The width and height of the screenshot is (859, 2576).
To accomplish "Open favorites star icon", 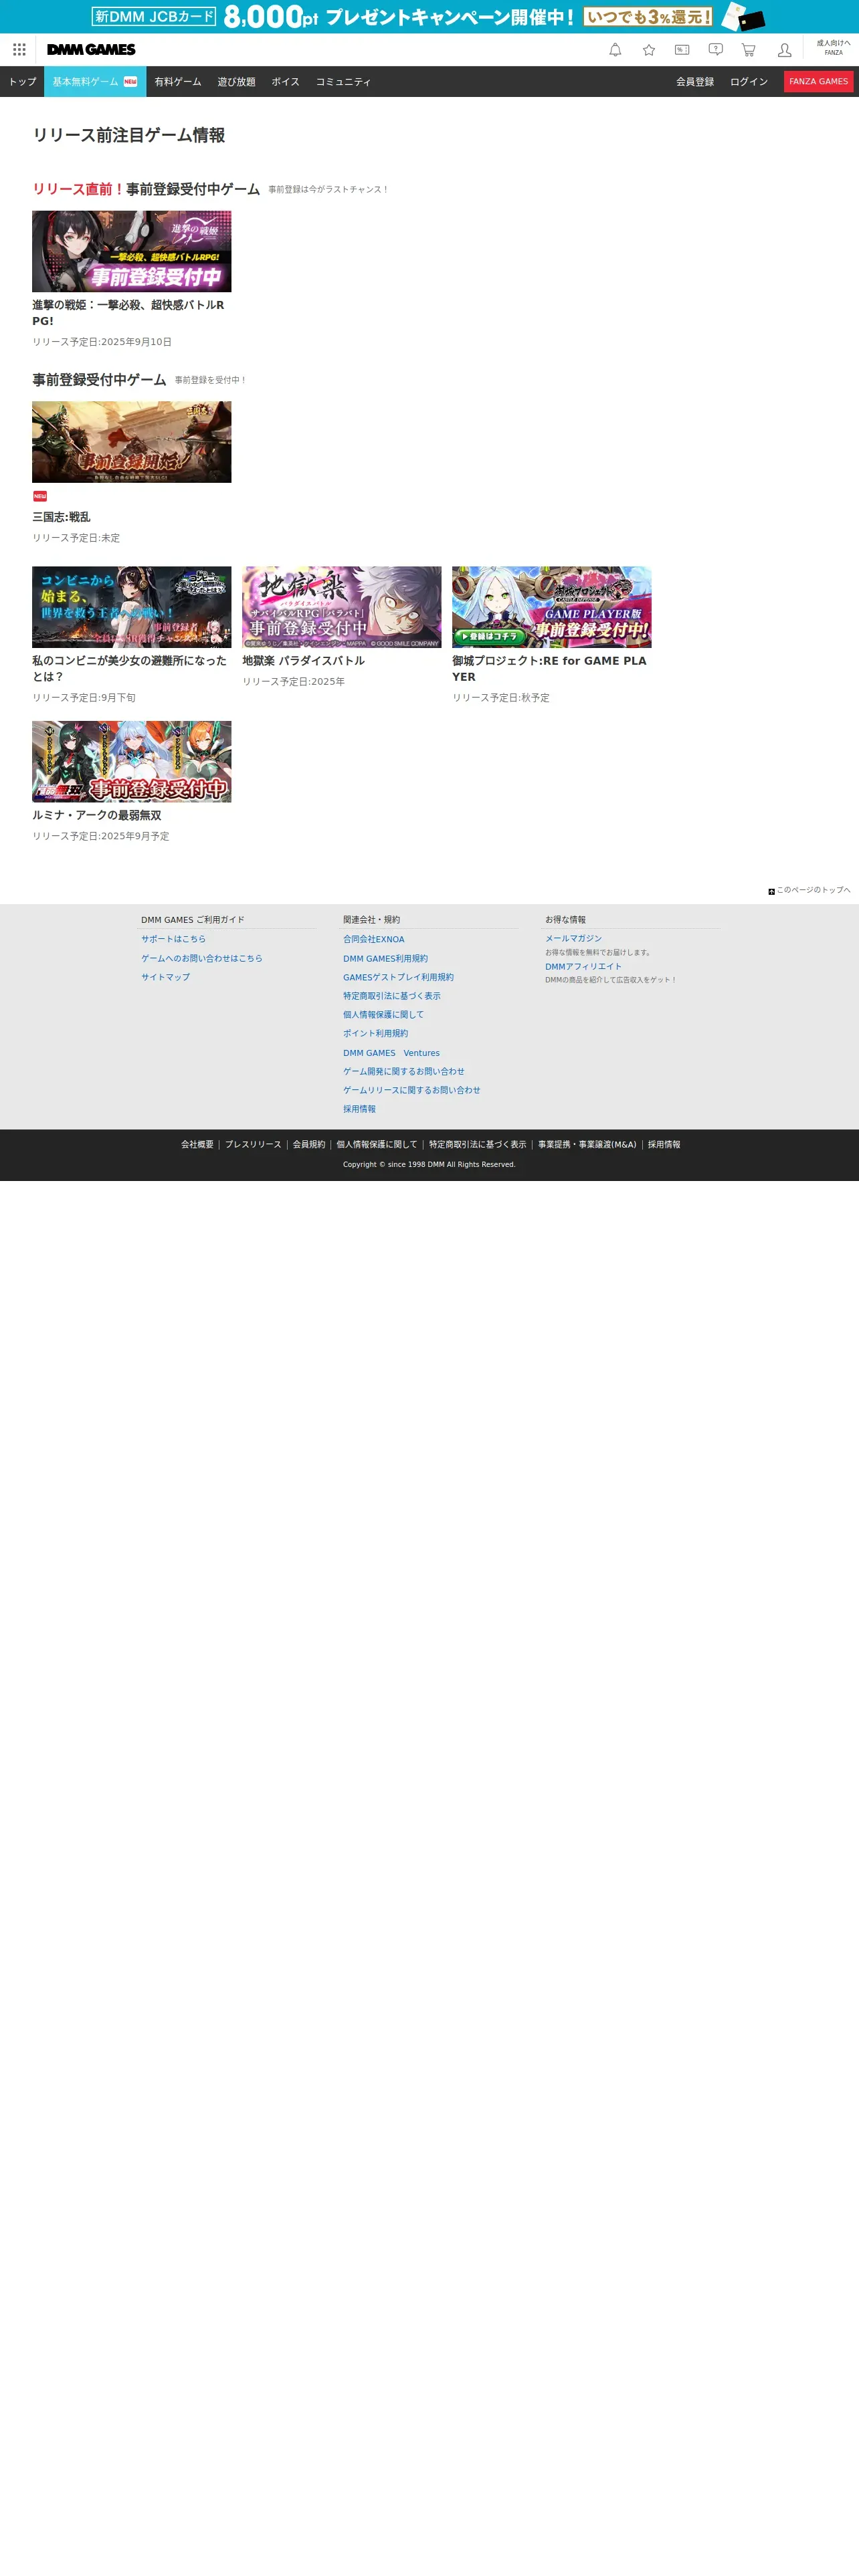I will click(x=649, y=50).
